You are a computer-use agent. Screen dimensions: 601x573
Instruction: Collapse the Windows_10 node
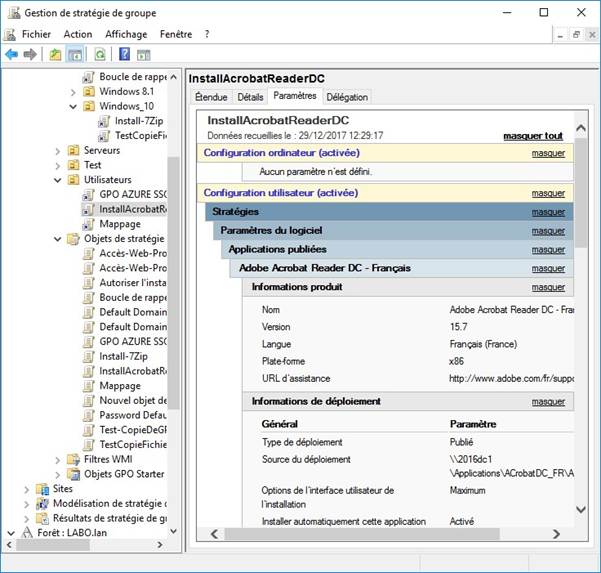click(73, 107)
